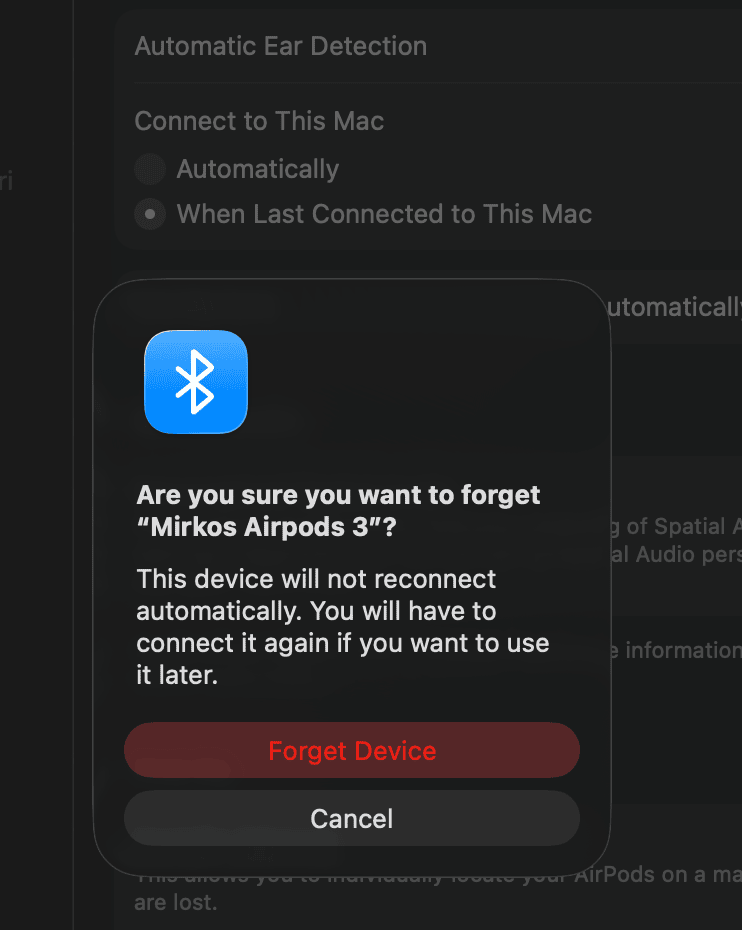This screenshot has height=930, width=742.
Task: Click the "information" text at right edge
Action: pos(682,650)
